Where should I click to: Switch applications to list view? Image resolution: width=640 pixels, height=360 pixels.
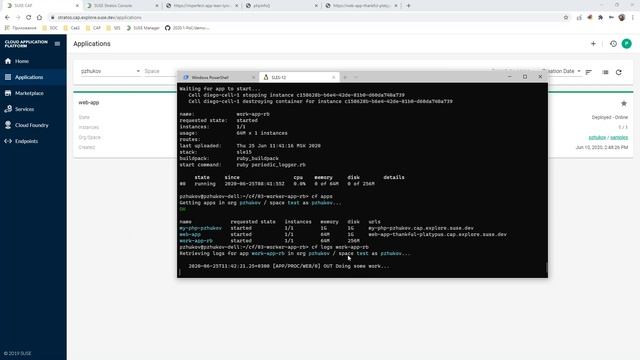pyautogui.click(x=605, y=72)
